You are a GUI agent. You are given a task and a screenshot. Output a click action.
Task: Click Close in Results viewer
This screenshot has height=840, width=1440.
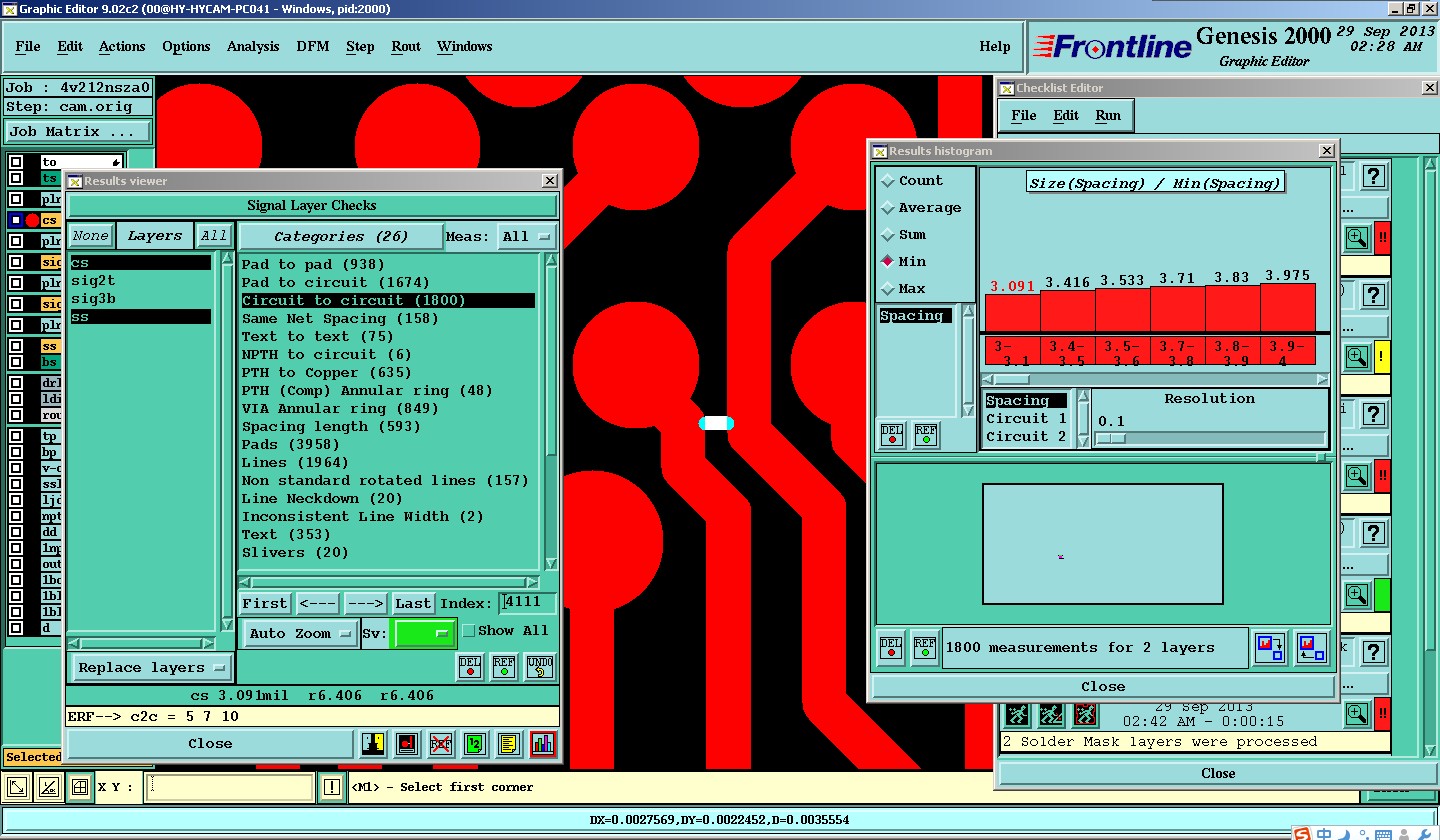(210, 743)
